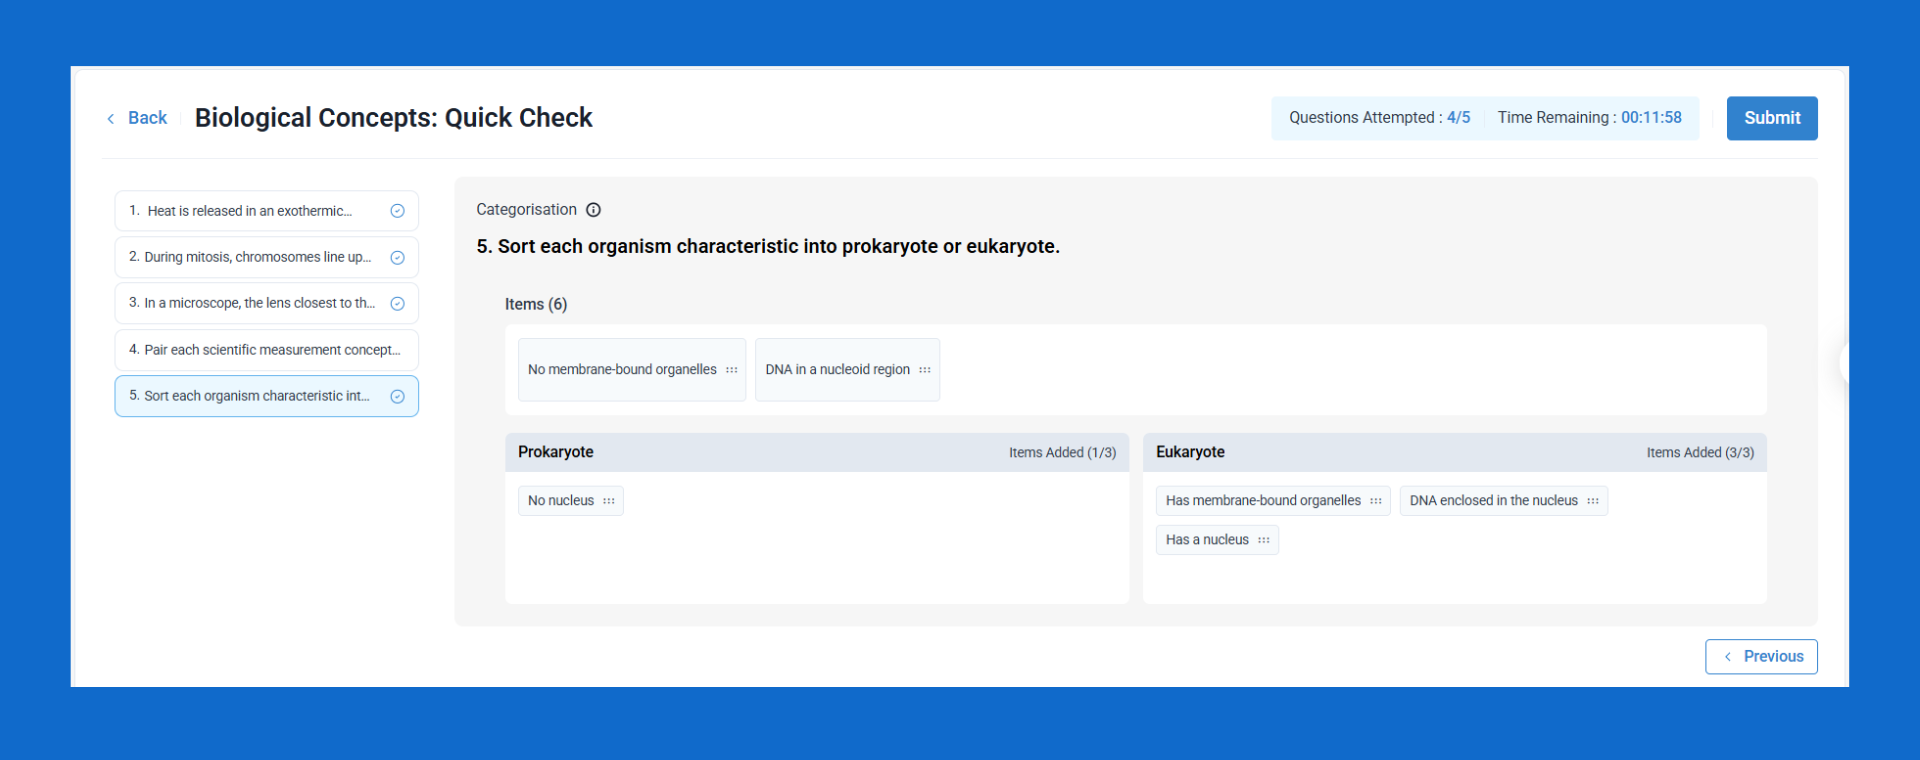1920x760 pixels.
Task: Click drag handle on 'Has a nucleus'
Action: (x=1264, y=540)
